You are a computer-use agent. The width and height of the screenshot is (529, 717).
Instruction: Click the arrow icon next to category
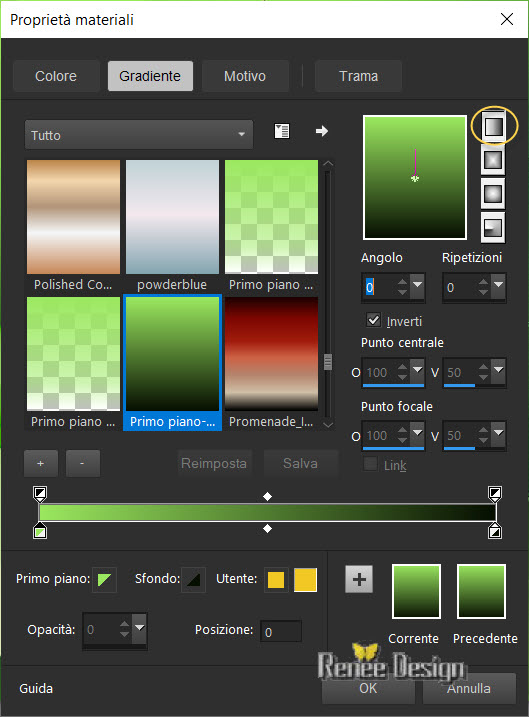tap(322, 131)
